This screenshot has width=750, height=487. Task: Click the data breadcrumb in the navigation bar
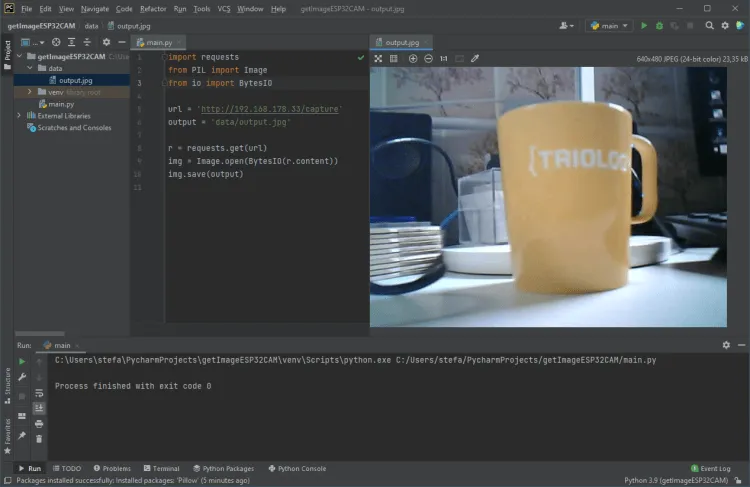[91, 26]
